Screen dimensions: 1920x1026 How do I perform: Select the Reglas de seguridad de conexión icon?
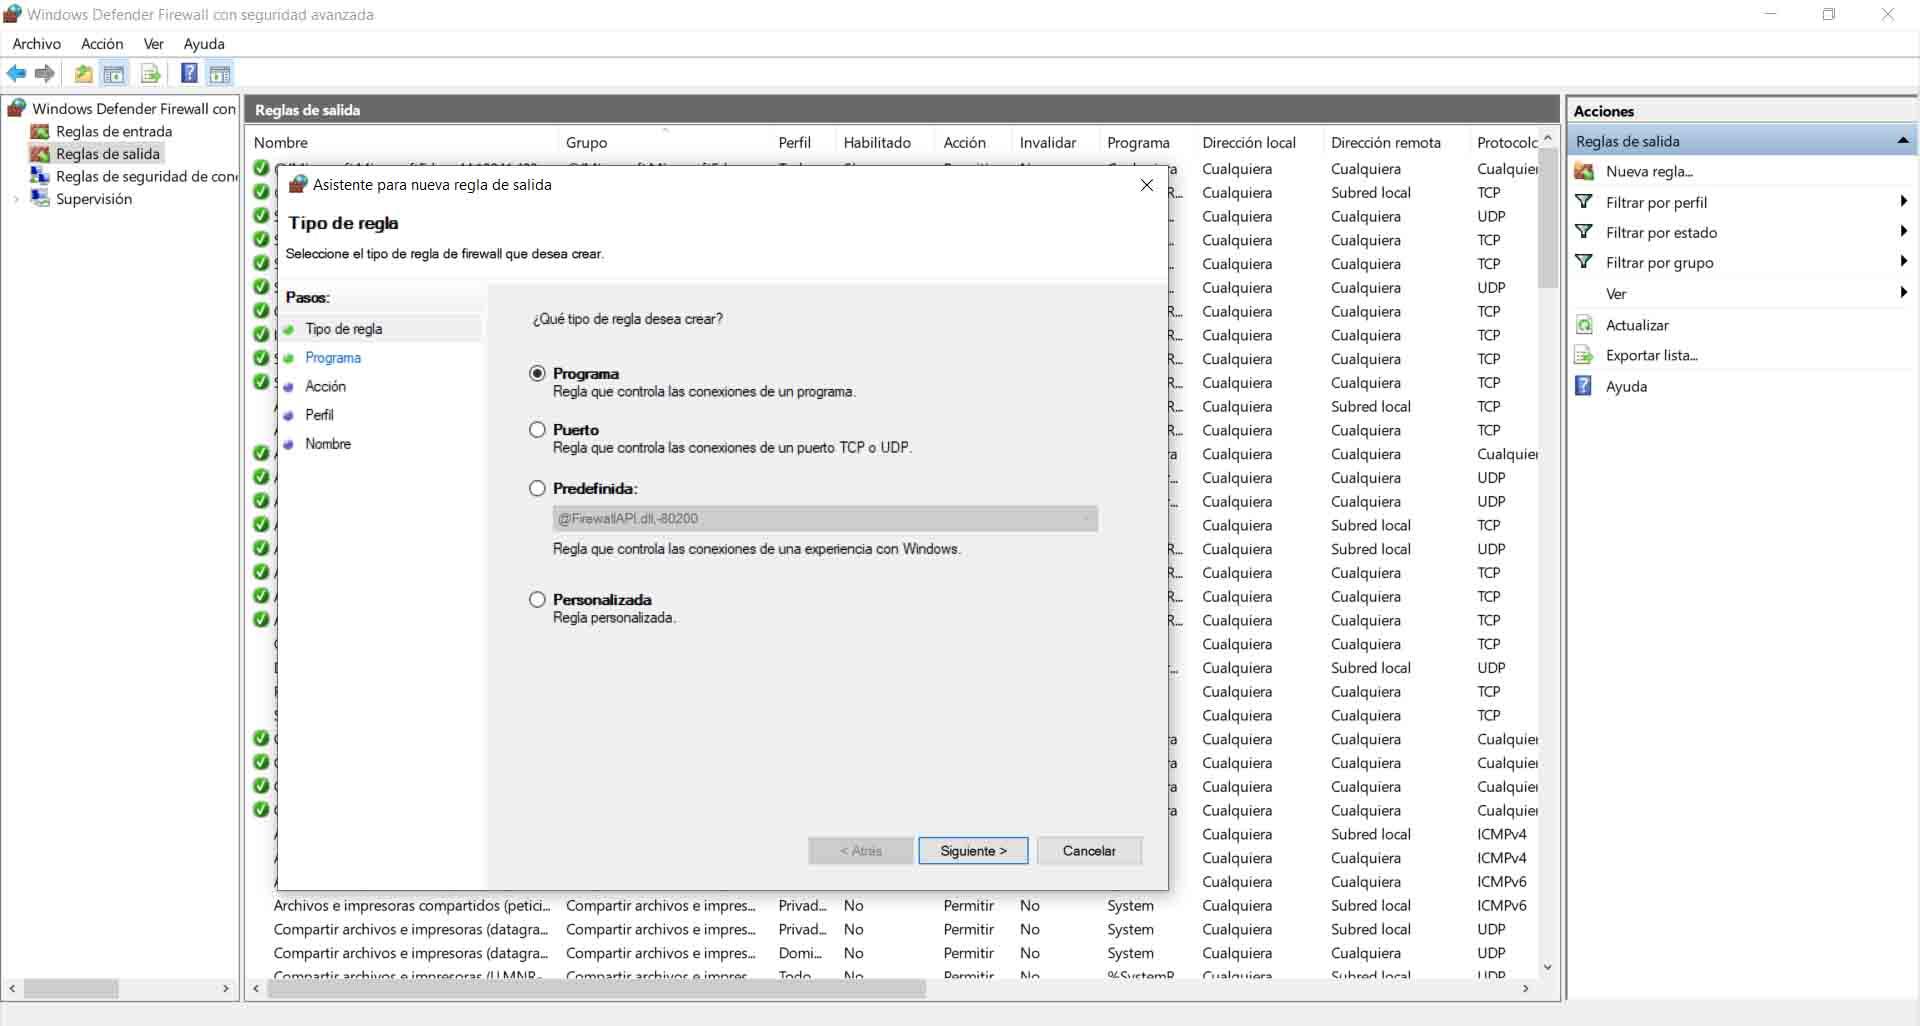40,176
